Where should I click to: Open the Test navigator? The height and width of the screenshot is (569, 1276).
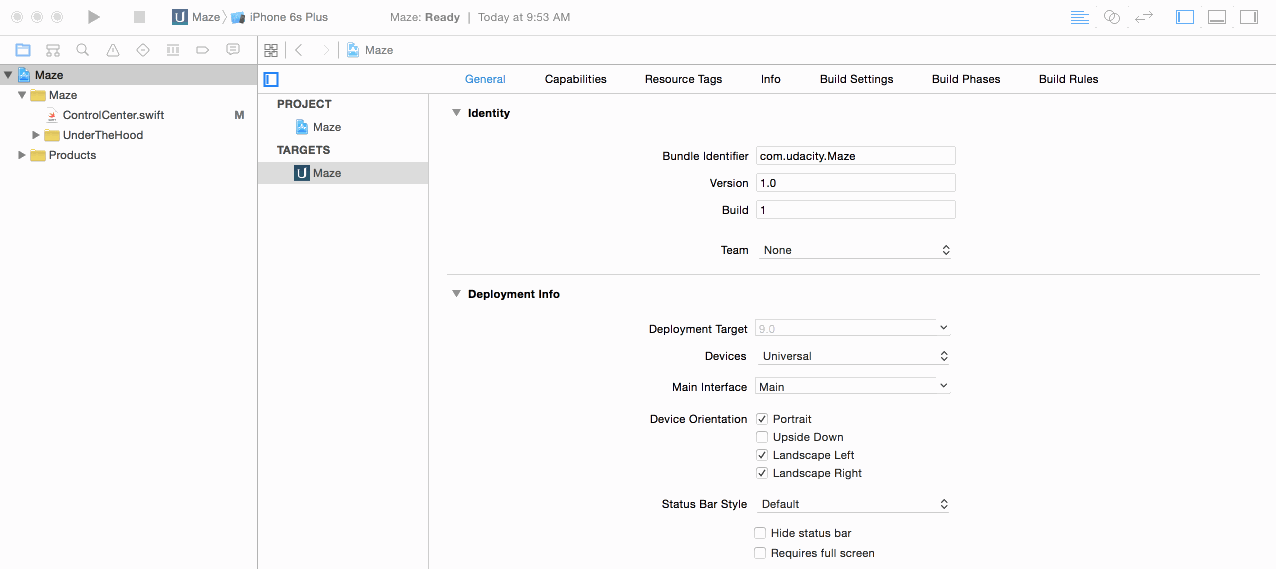pos(143,50)
